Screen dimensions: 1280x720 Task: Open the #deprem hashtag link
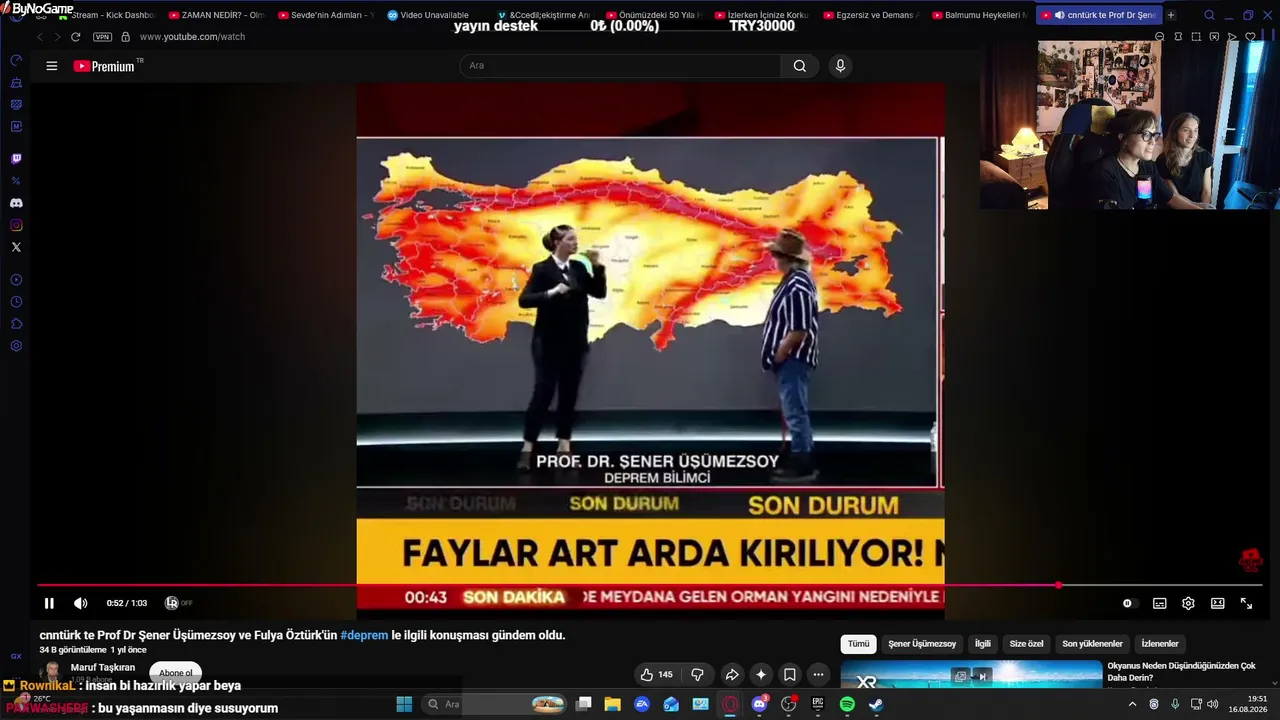click(364, 635)
